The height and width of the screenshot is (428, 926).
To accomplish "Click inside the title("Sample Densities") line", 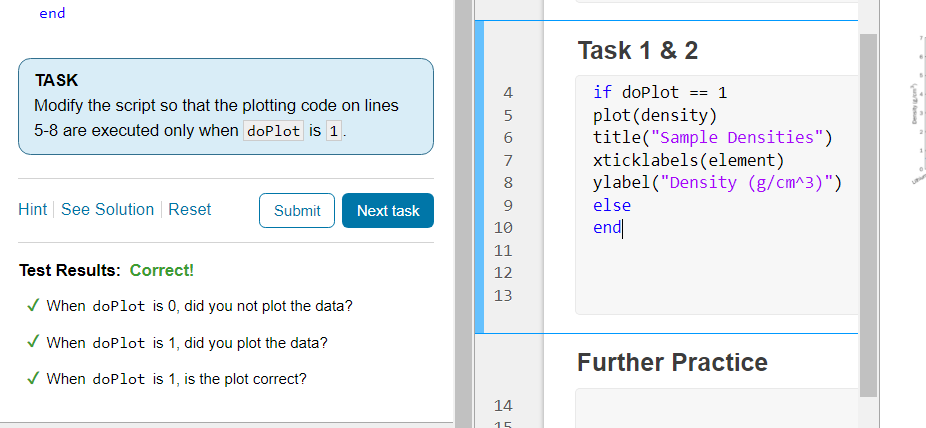I will click(x=712, y=137).
